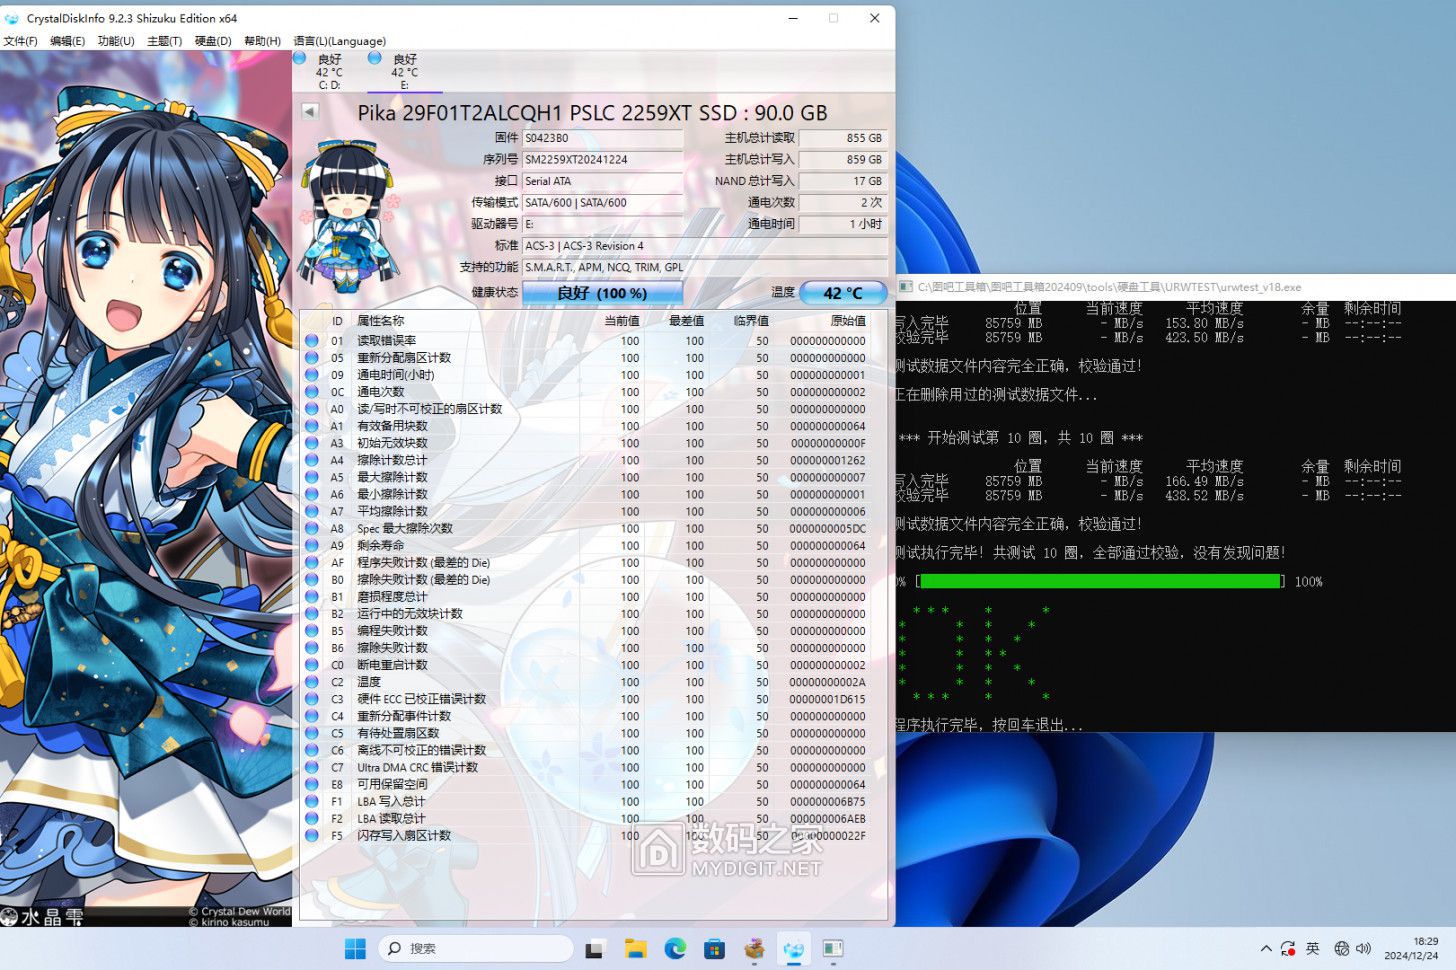Click raw value 000000001262 of 擦除计数总计
The height and width of the screenshot is (970, 1456).
(x=828, y=460)
